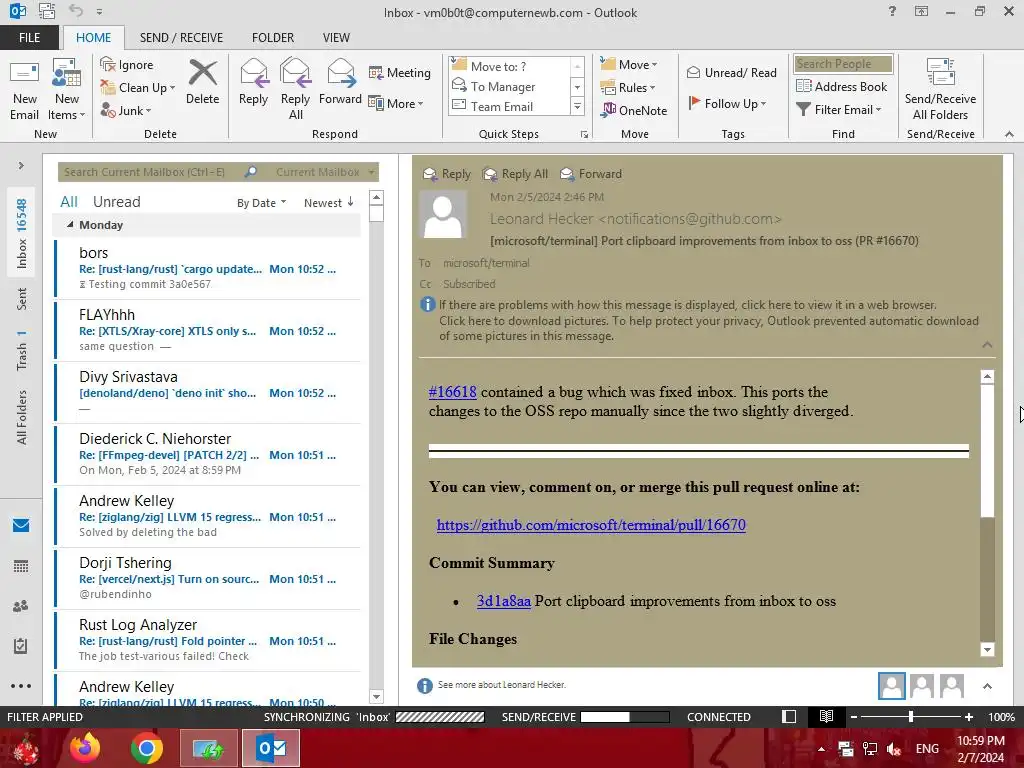Screen dimensions: 1024x768
Task: Click the ribbon Reply button
Action: tap(253, 82)
